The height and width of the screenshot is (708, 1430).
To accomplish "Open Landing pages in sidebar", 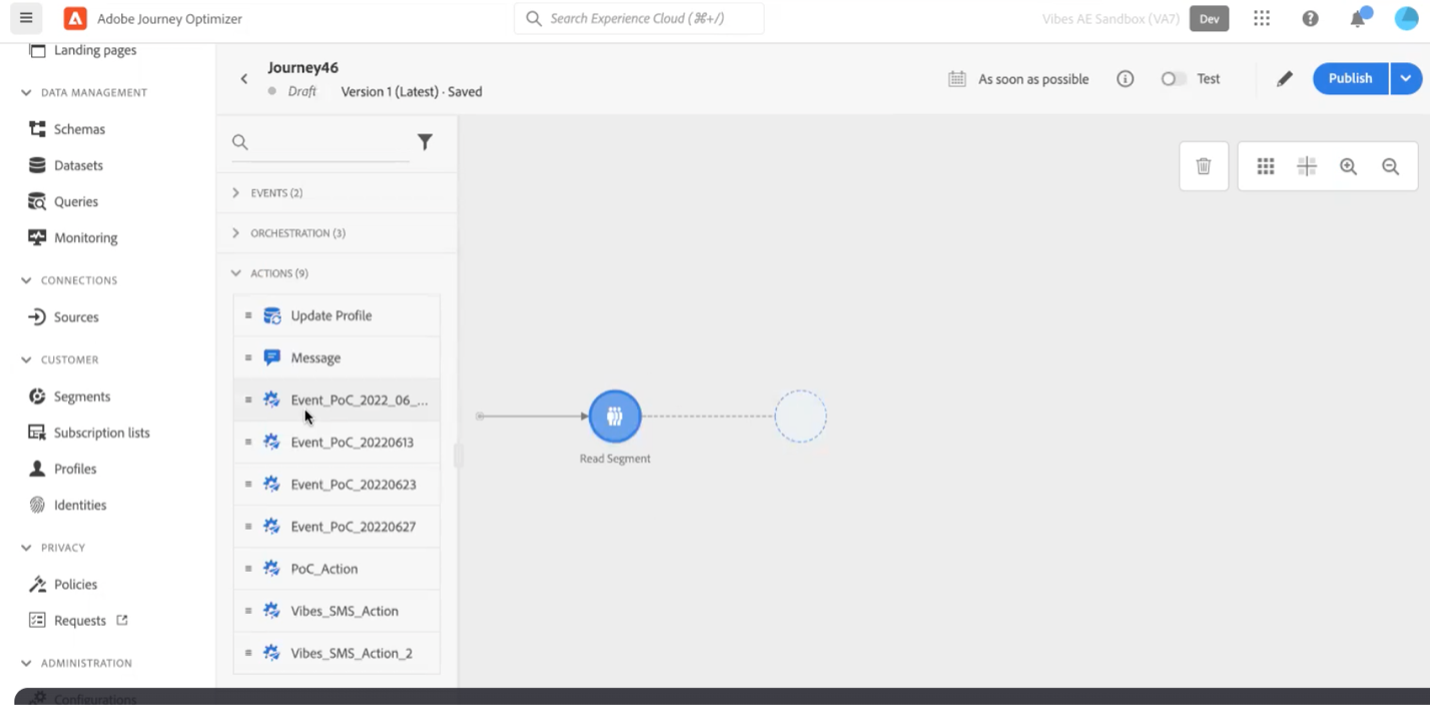I will tap(95, 50).
